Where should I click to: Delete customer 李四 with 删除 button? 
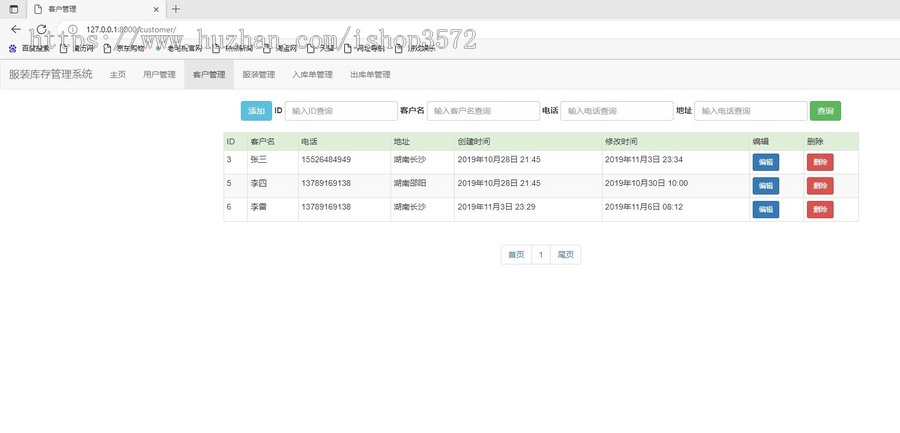(x=820, y=186)
